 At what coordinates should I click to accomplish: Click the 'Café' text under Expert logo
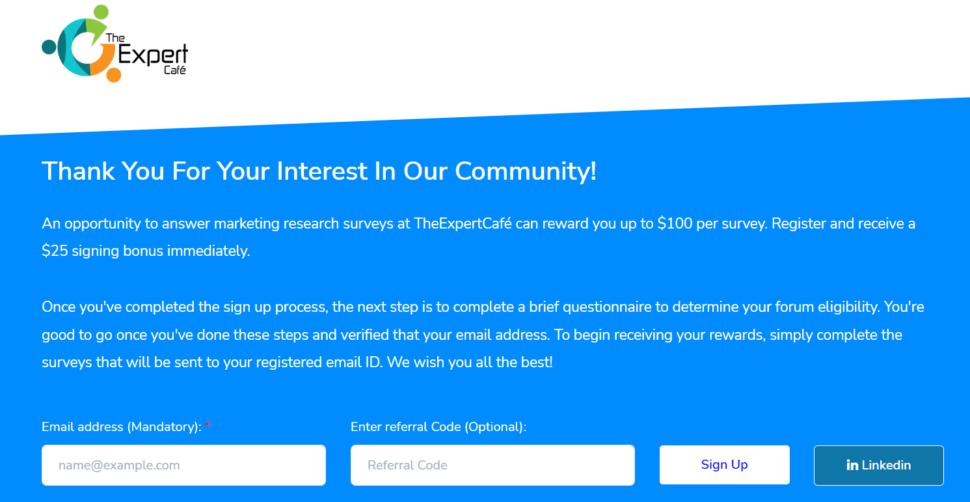point(174,70)
